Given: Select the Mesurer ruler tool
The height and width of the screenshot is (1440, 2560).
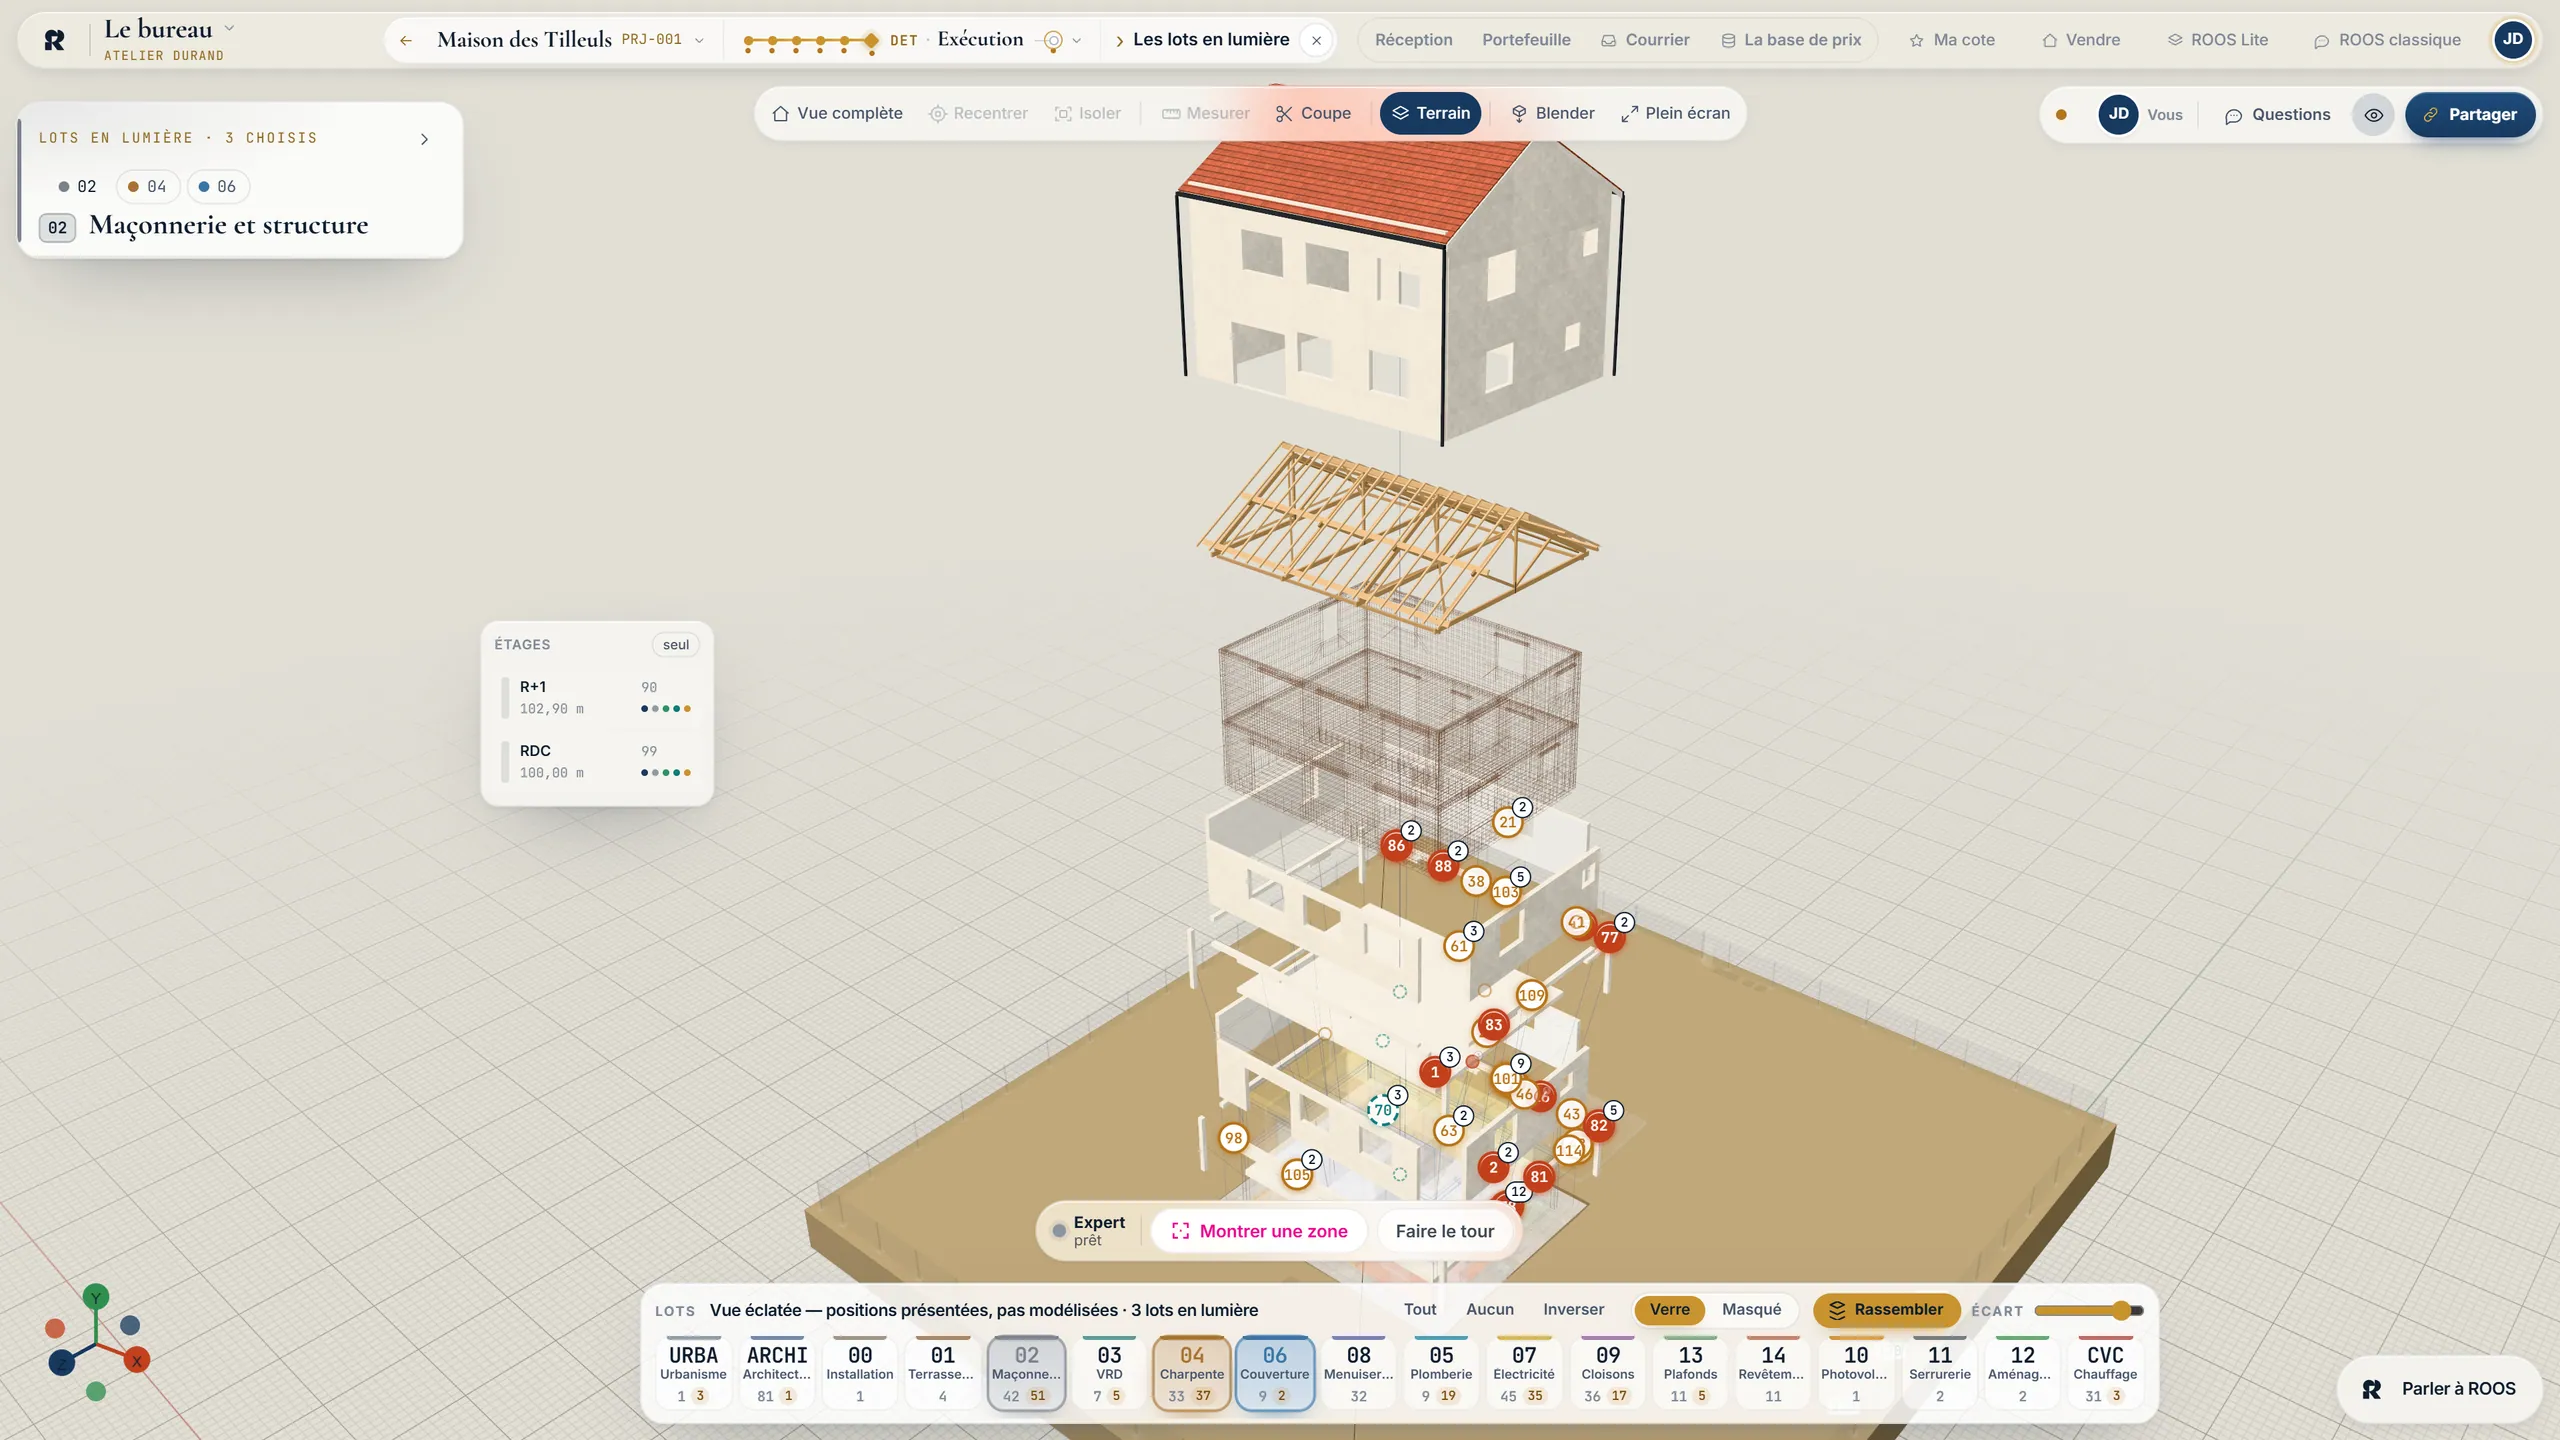Looking at the screenshot, I should click(x=1205, y=114).
